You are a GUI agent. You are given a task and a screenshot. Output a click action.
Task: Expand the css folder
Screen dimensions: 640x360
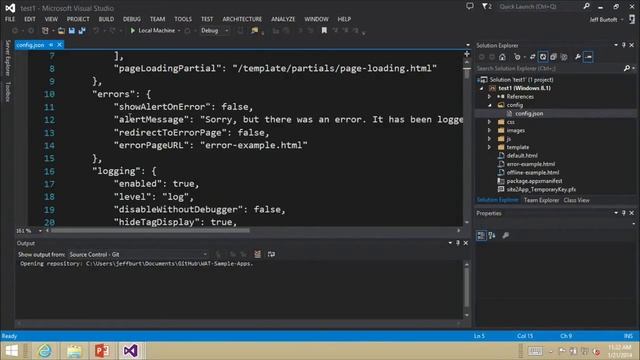coord(489,122)
